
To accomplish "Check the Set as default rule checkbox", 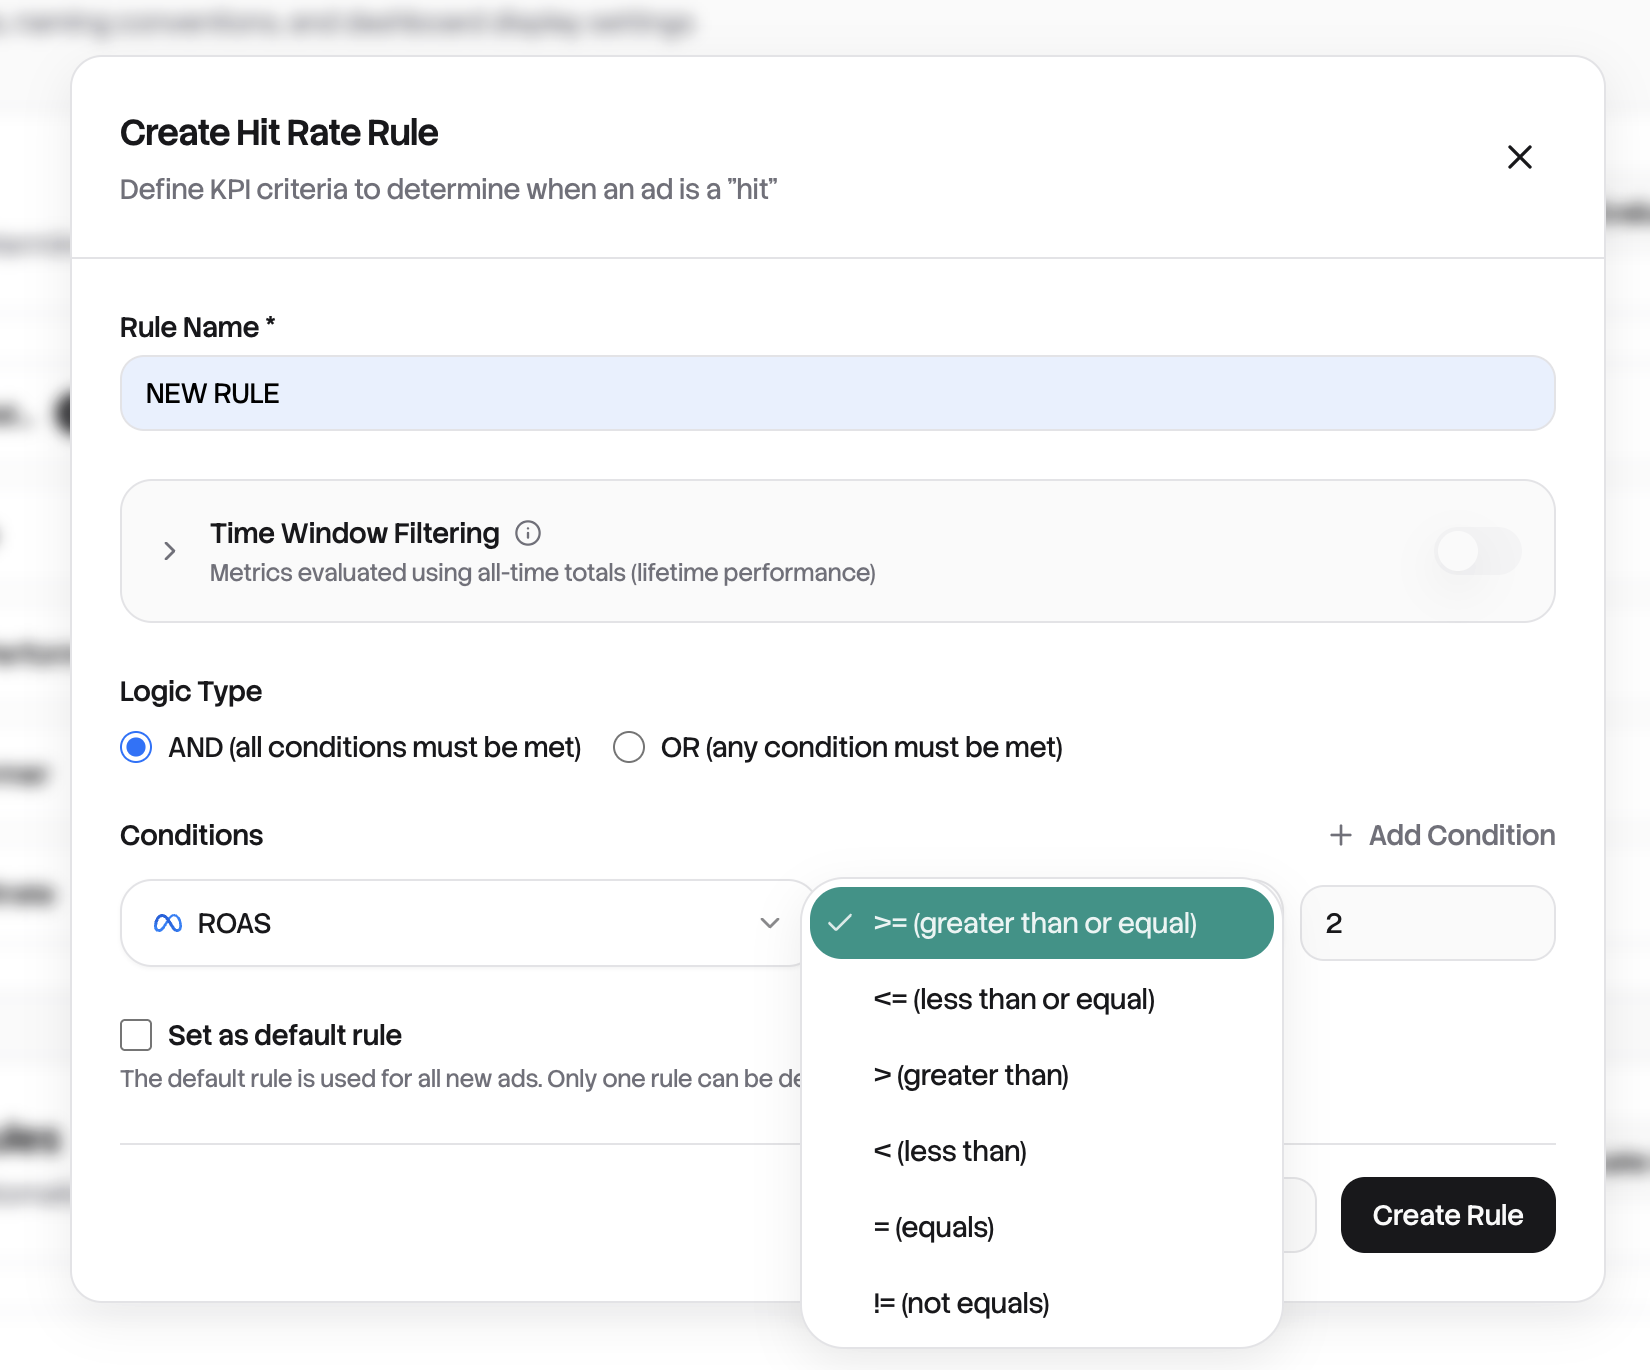I will pos(135,1035).
